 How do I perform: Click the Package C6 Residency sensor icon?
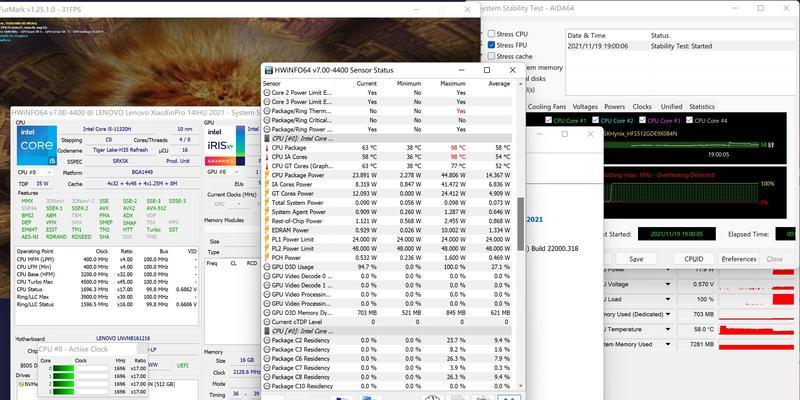pyautogui.click(x=267, y=359)
